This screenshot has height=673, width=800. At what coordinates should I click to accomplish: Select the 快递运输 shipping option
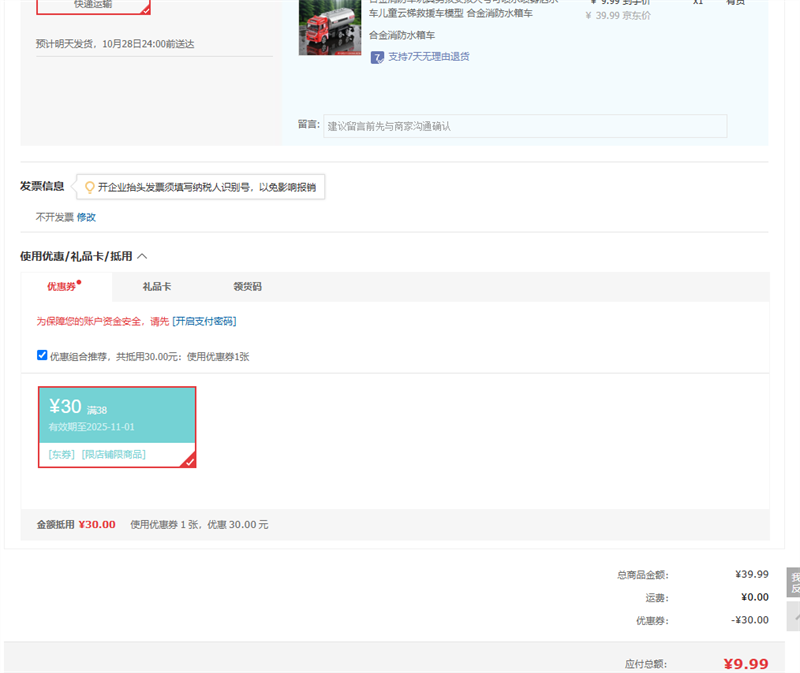click(x=93, y=5)
